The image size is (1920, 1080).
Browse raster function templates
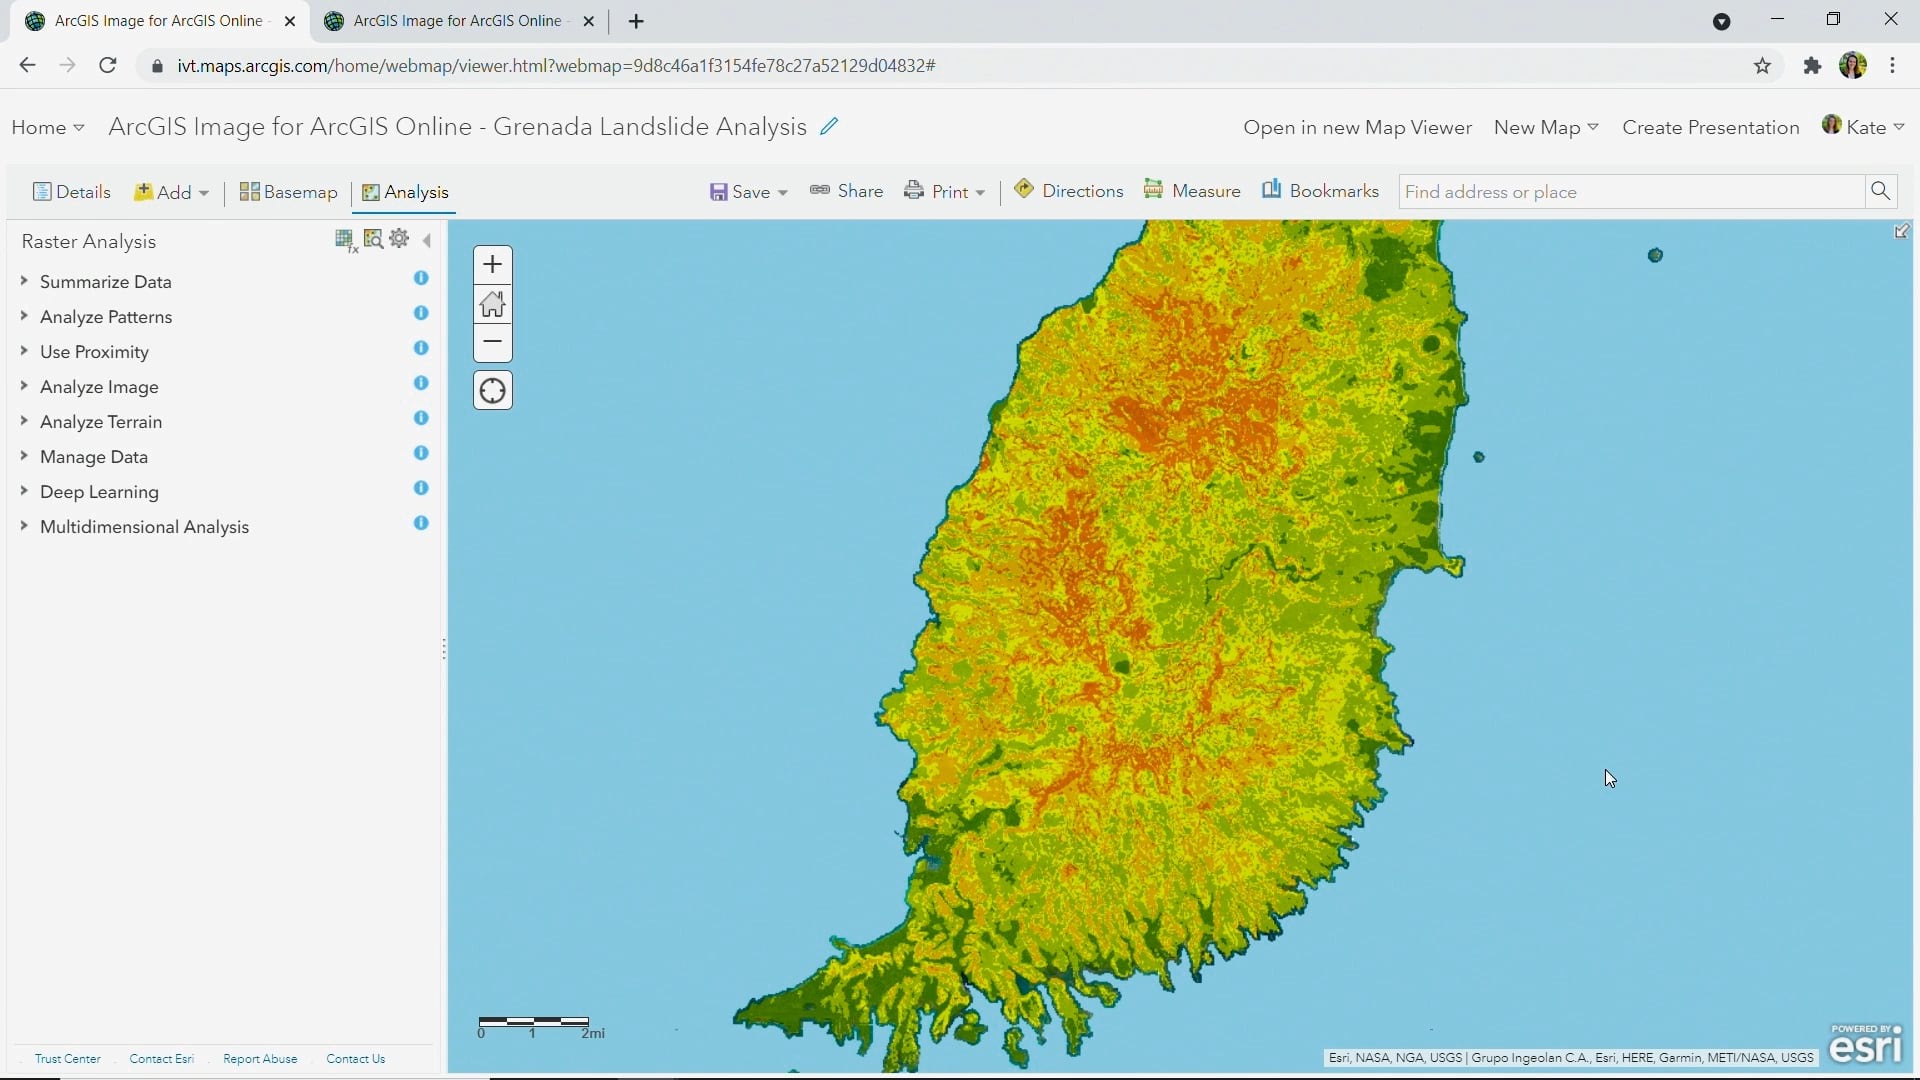click(373, 240)
